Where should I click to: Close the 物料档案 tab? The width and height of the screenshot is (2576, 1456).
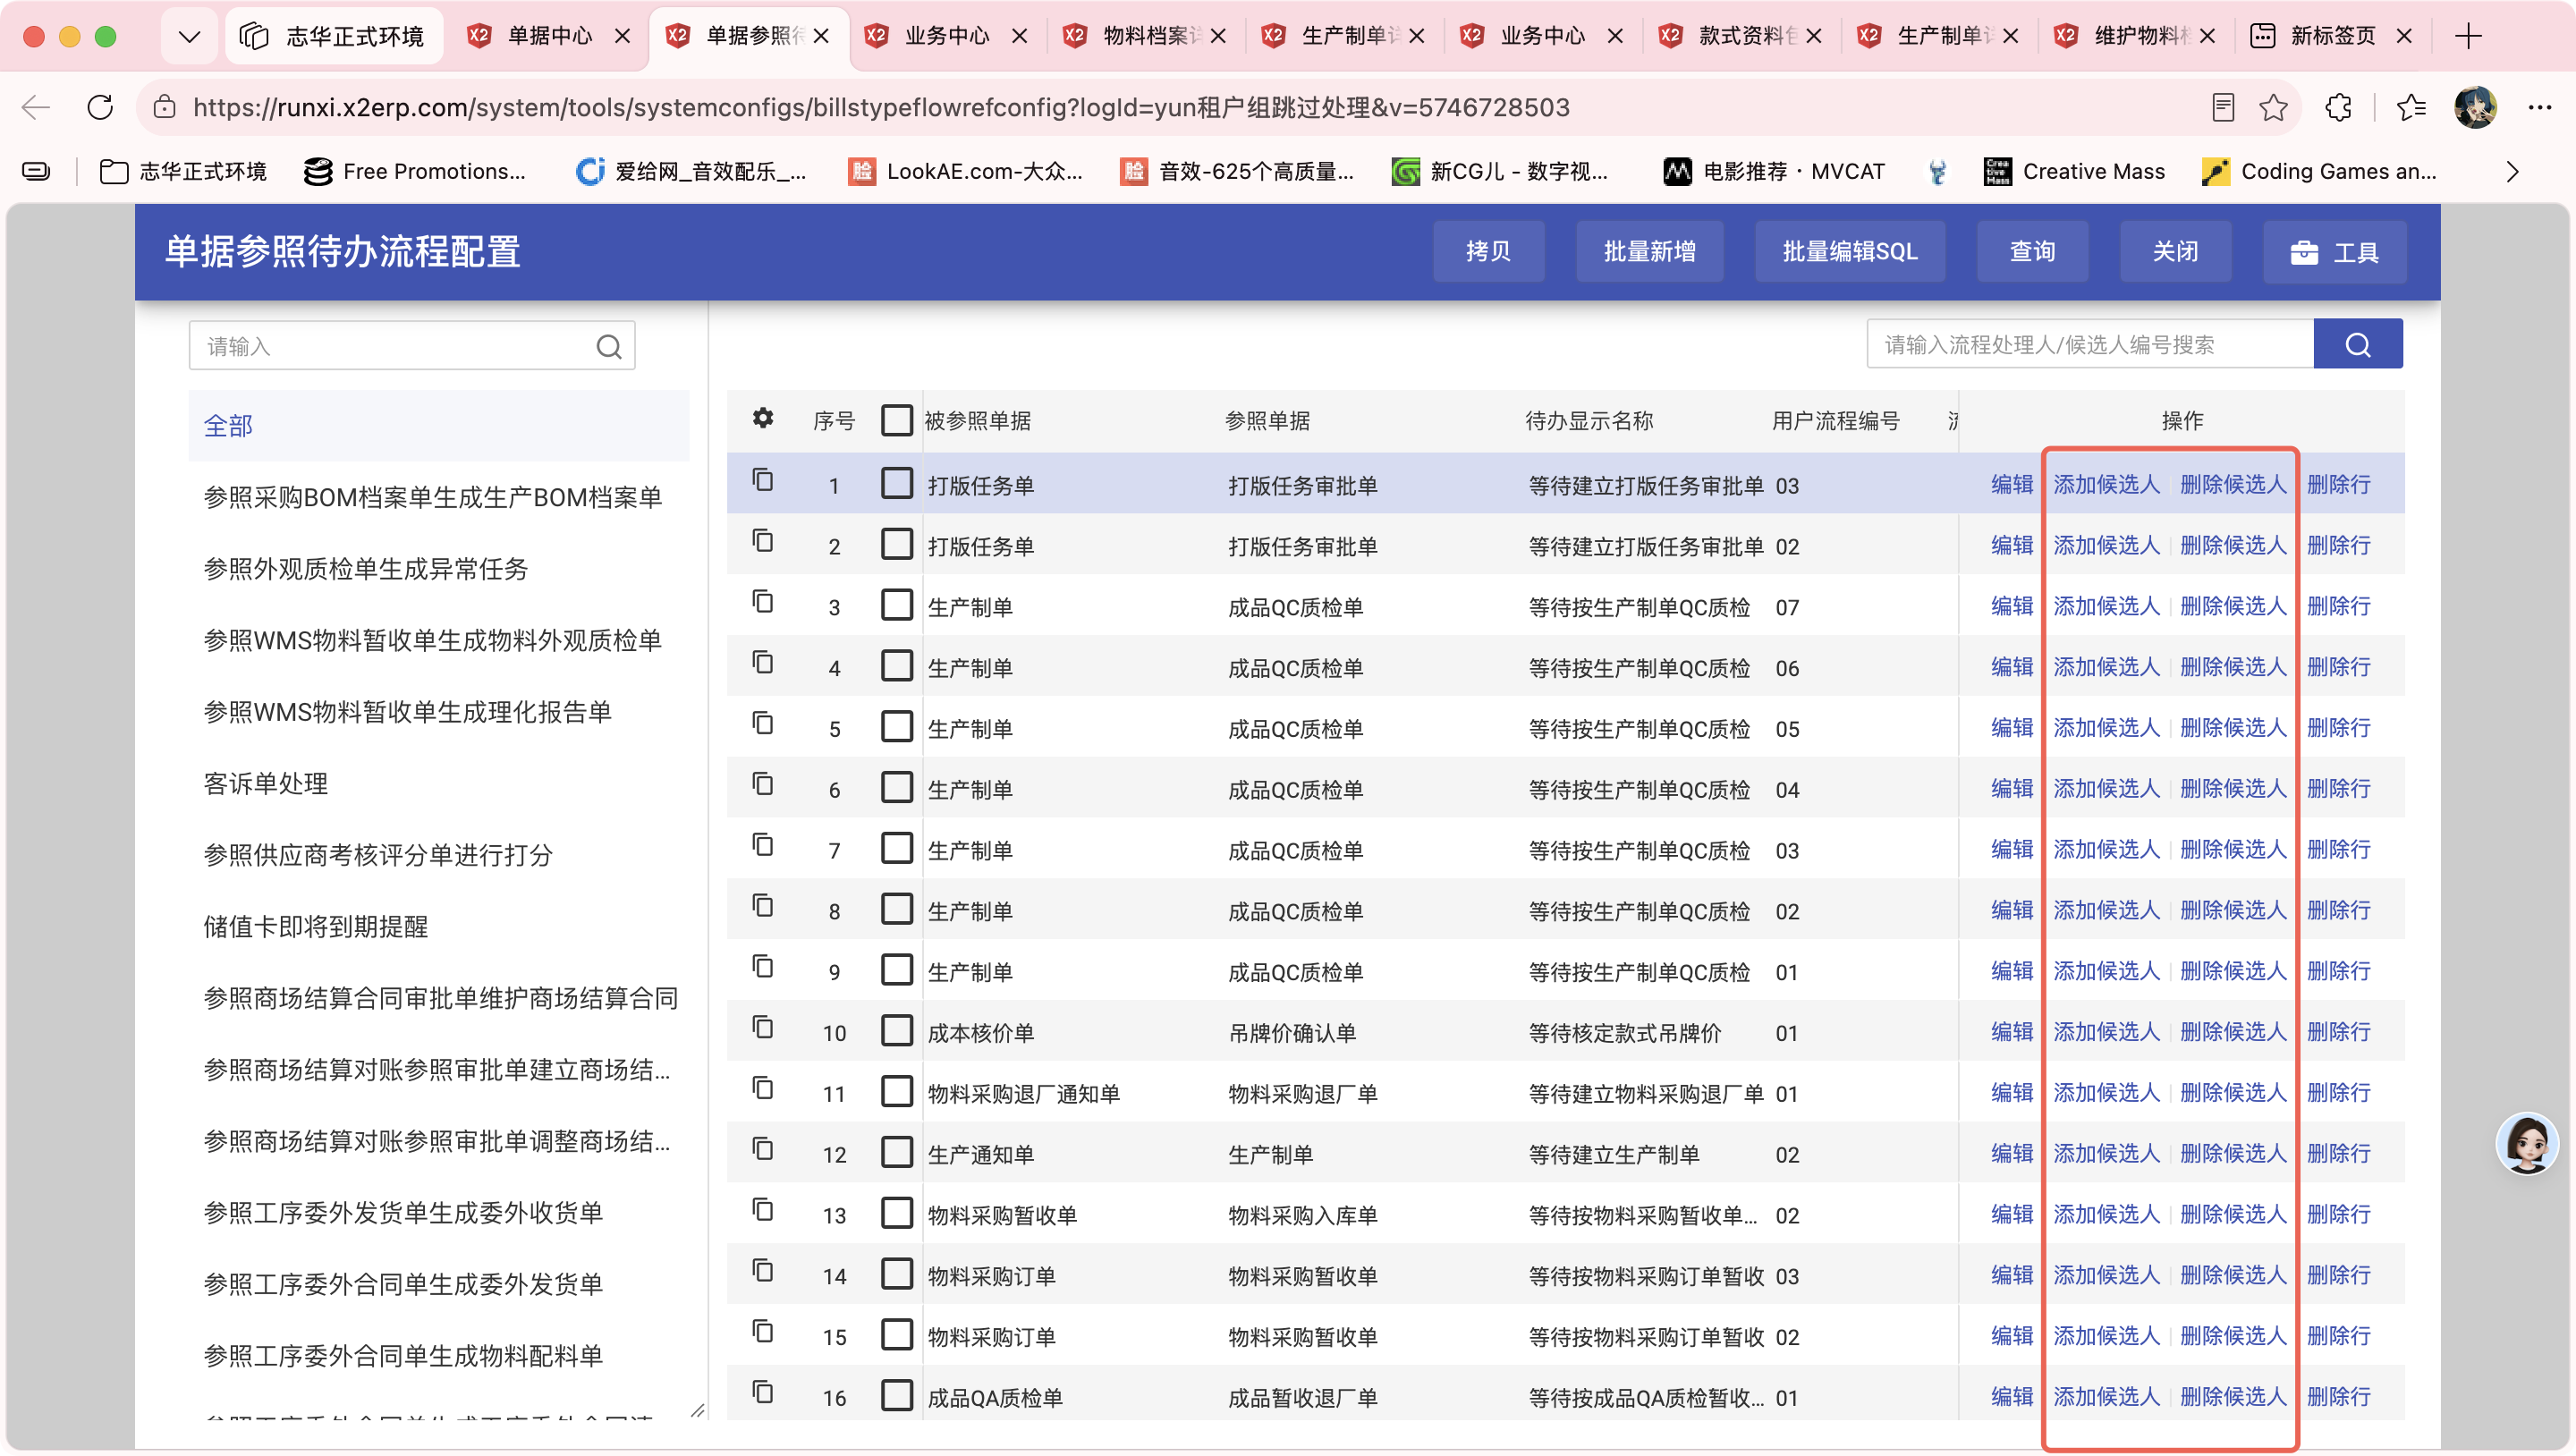[1218, 36]
